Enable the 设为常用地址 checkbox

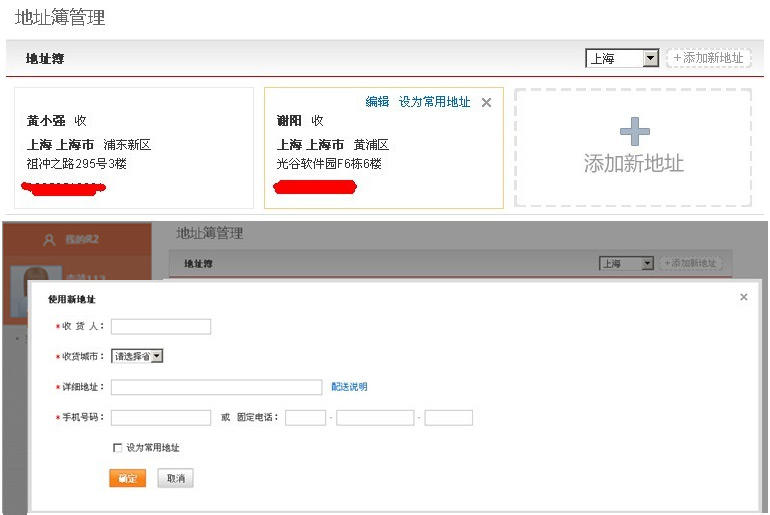tap(118, 448)
